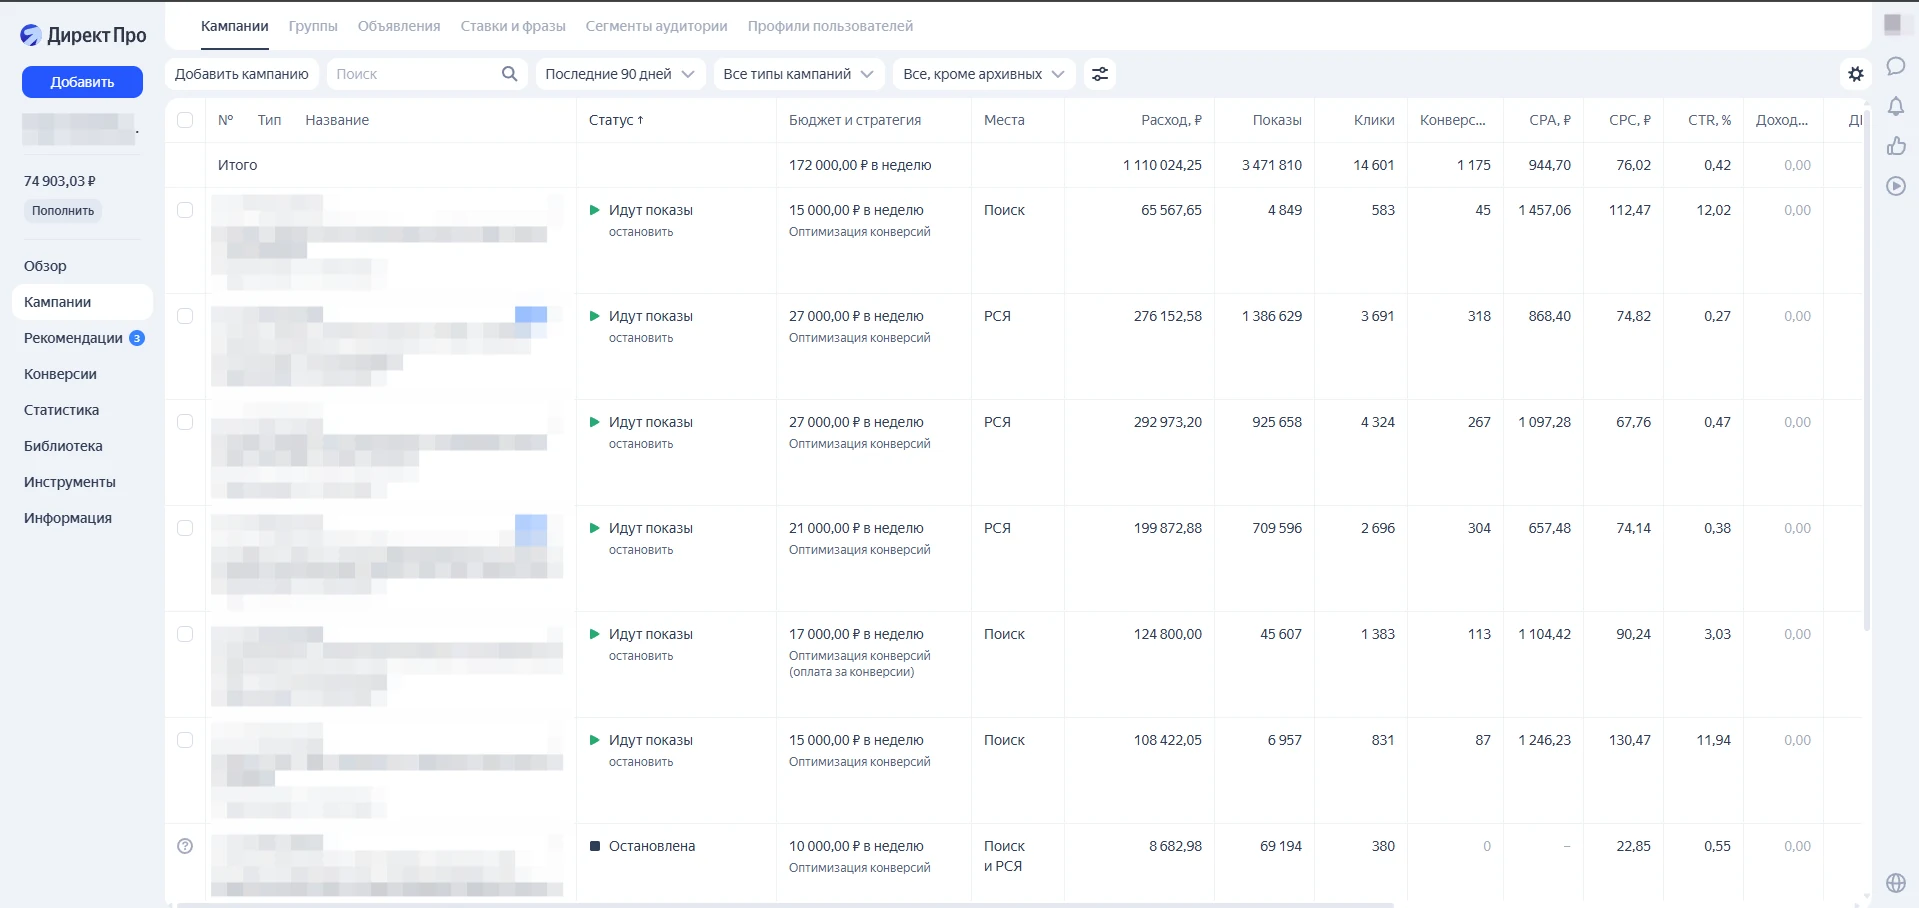Check the first campaign row checkbox
The image size is (1919, 908).
185,210
